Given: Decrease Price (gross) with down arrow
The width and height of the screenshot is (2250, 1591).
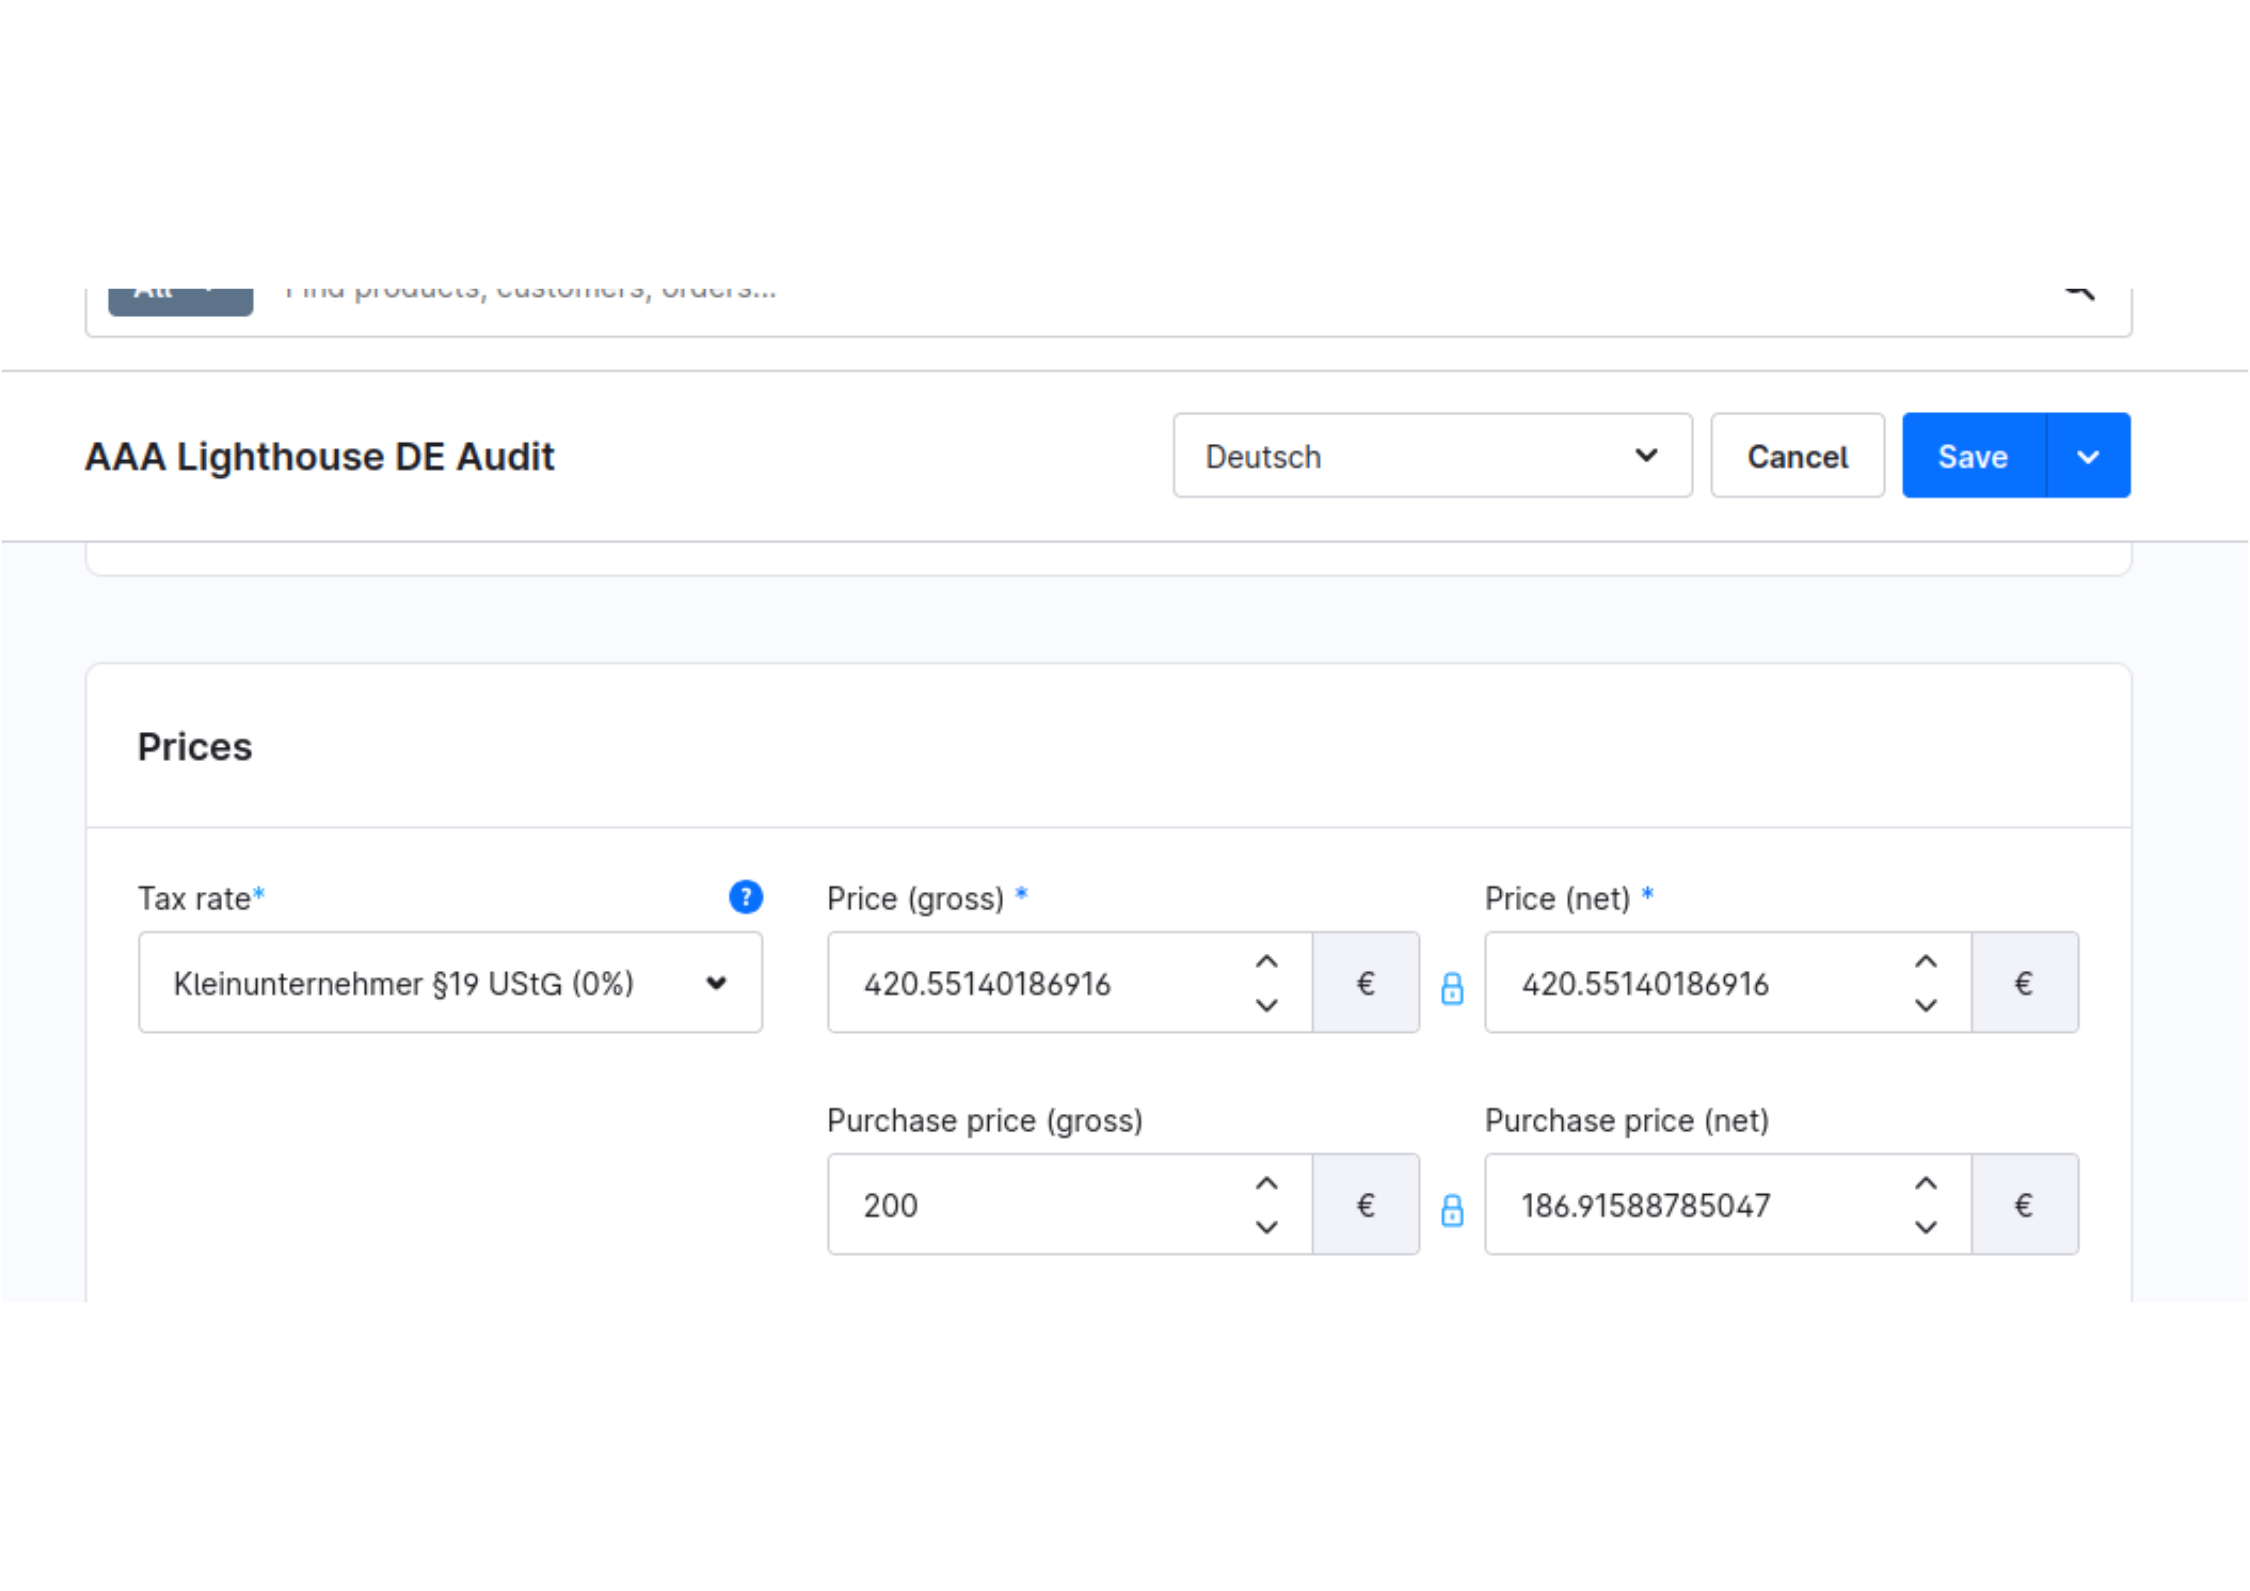Looking at the screenshot, I should 1266,1005.
